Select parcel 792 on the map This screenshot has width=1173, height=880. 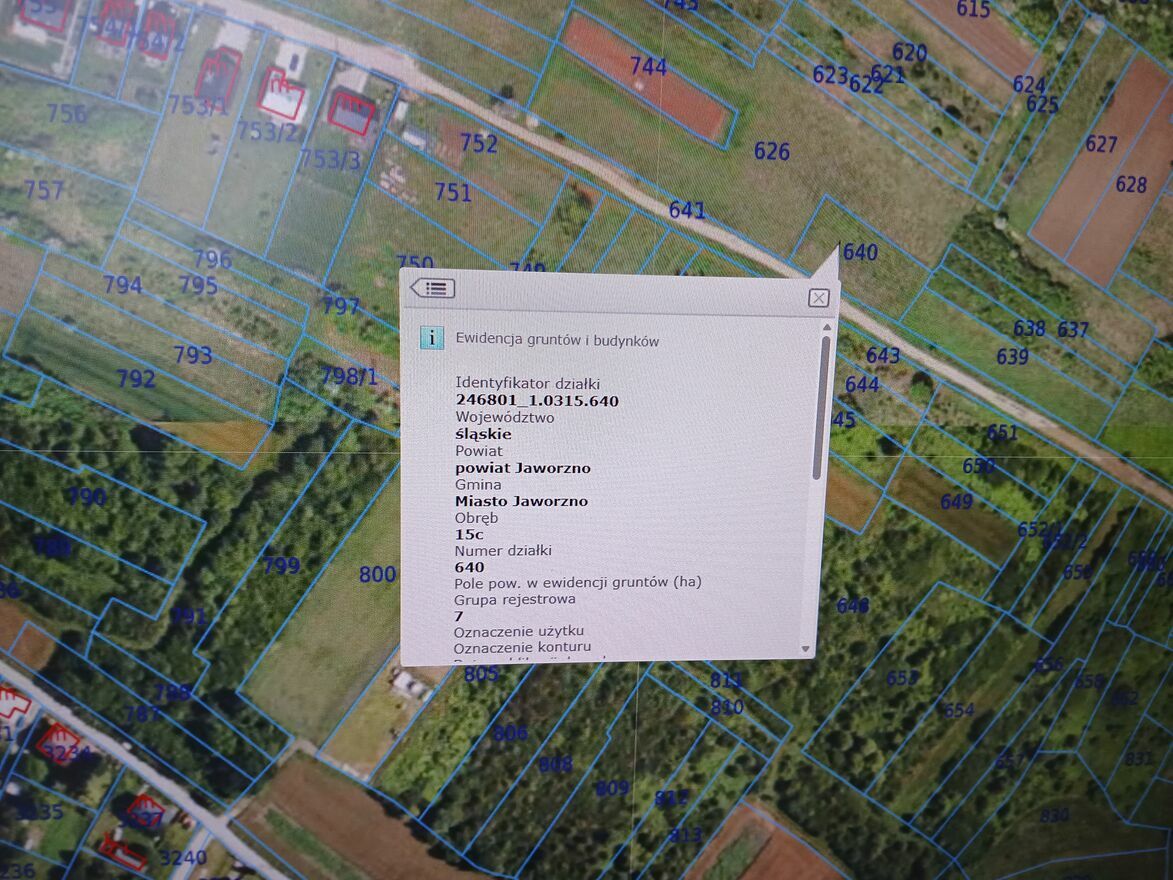(136, 379)
